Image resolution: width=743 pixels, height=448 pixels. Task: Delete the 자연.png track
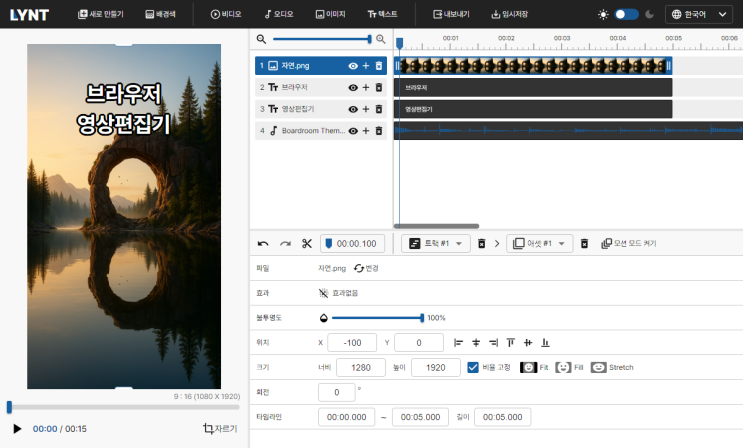tap(379, 66)
